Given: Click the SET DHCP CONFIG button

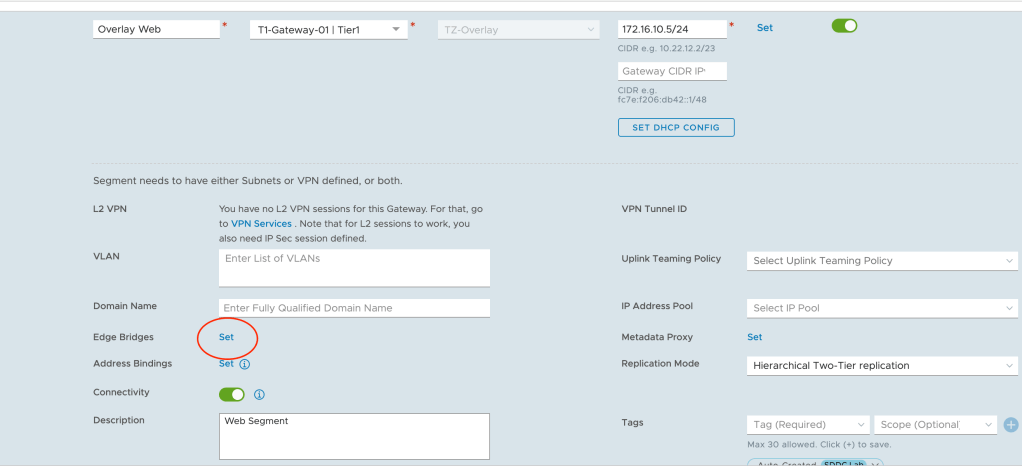Looking at the screenshot, I should [676, 127].
